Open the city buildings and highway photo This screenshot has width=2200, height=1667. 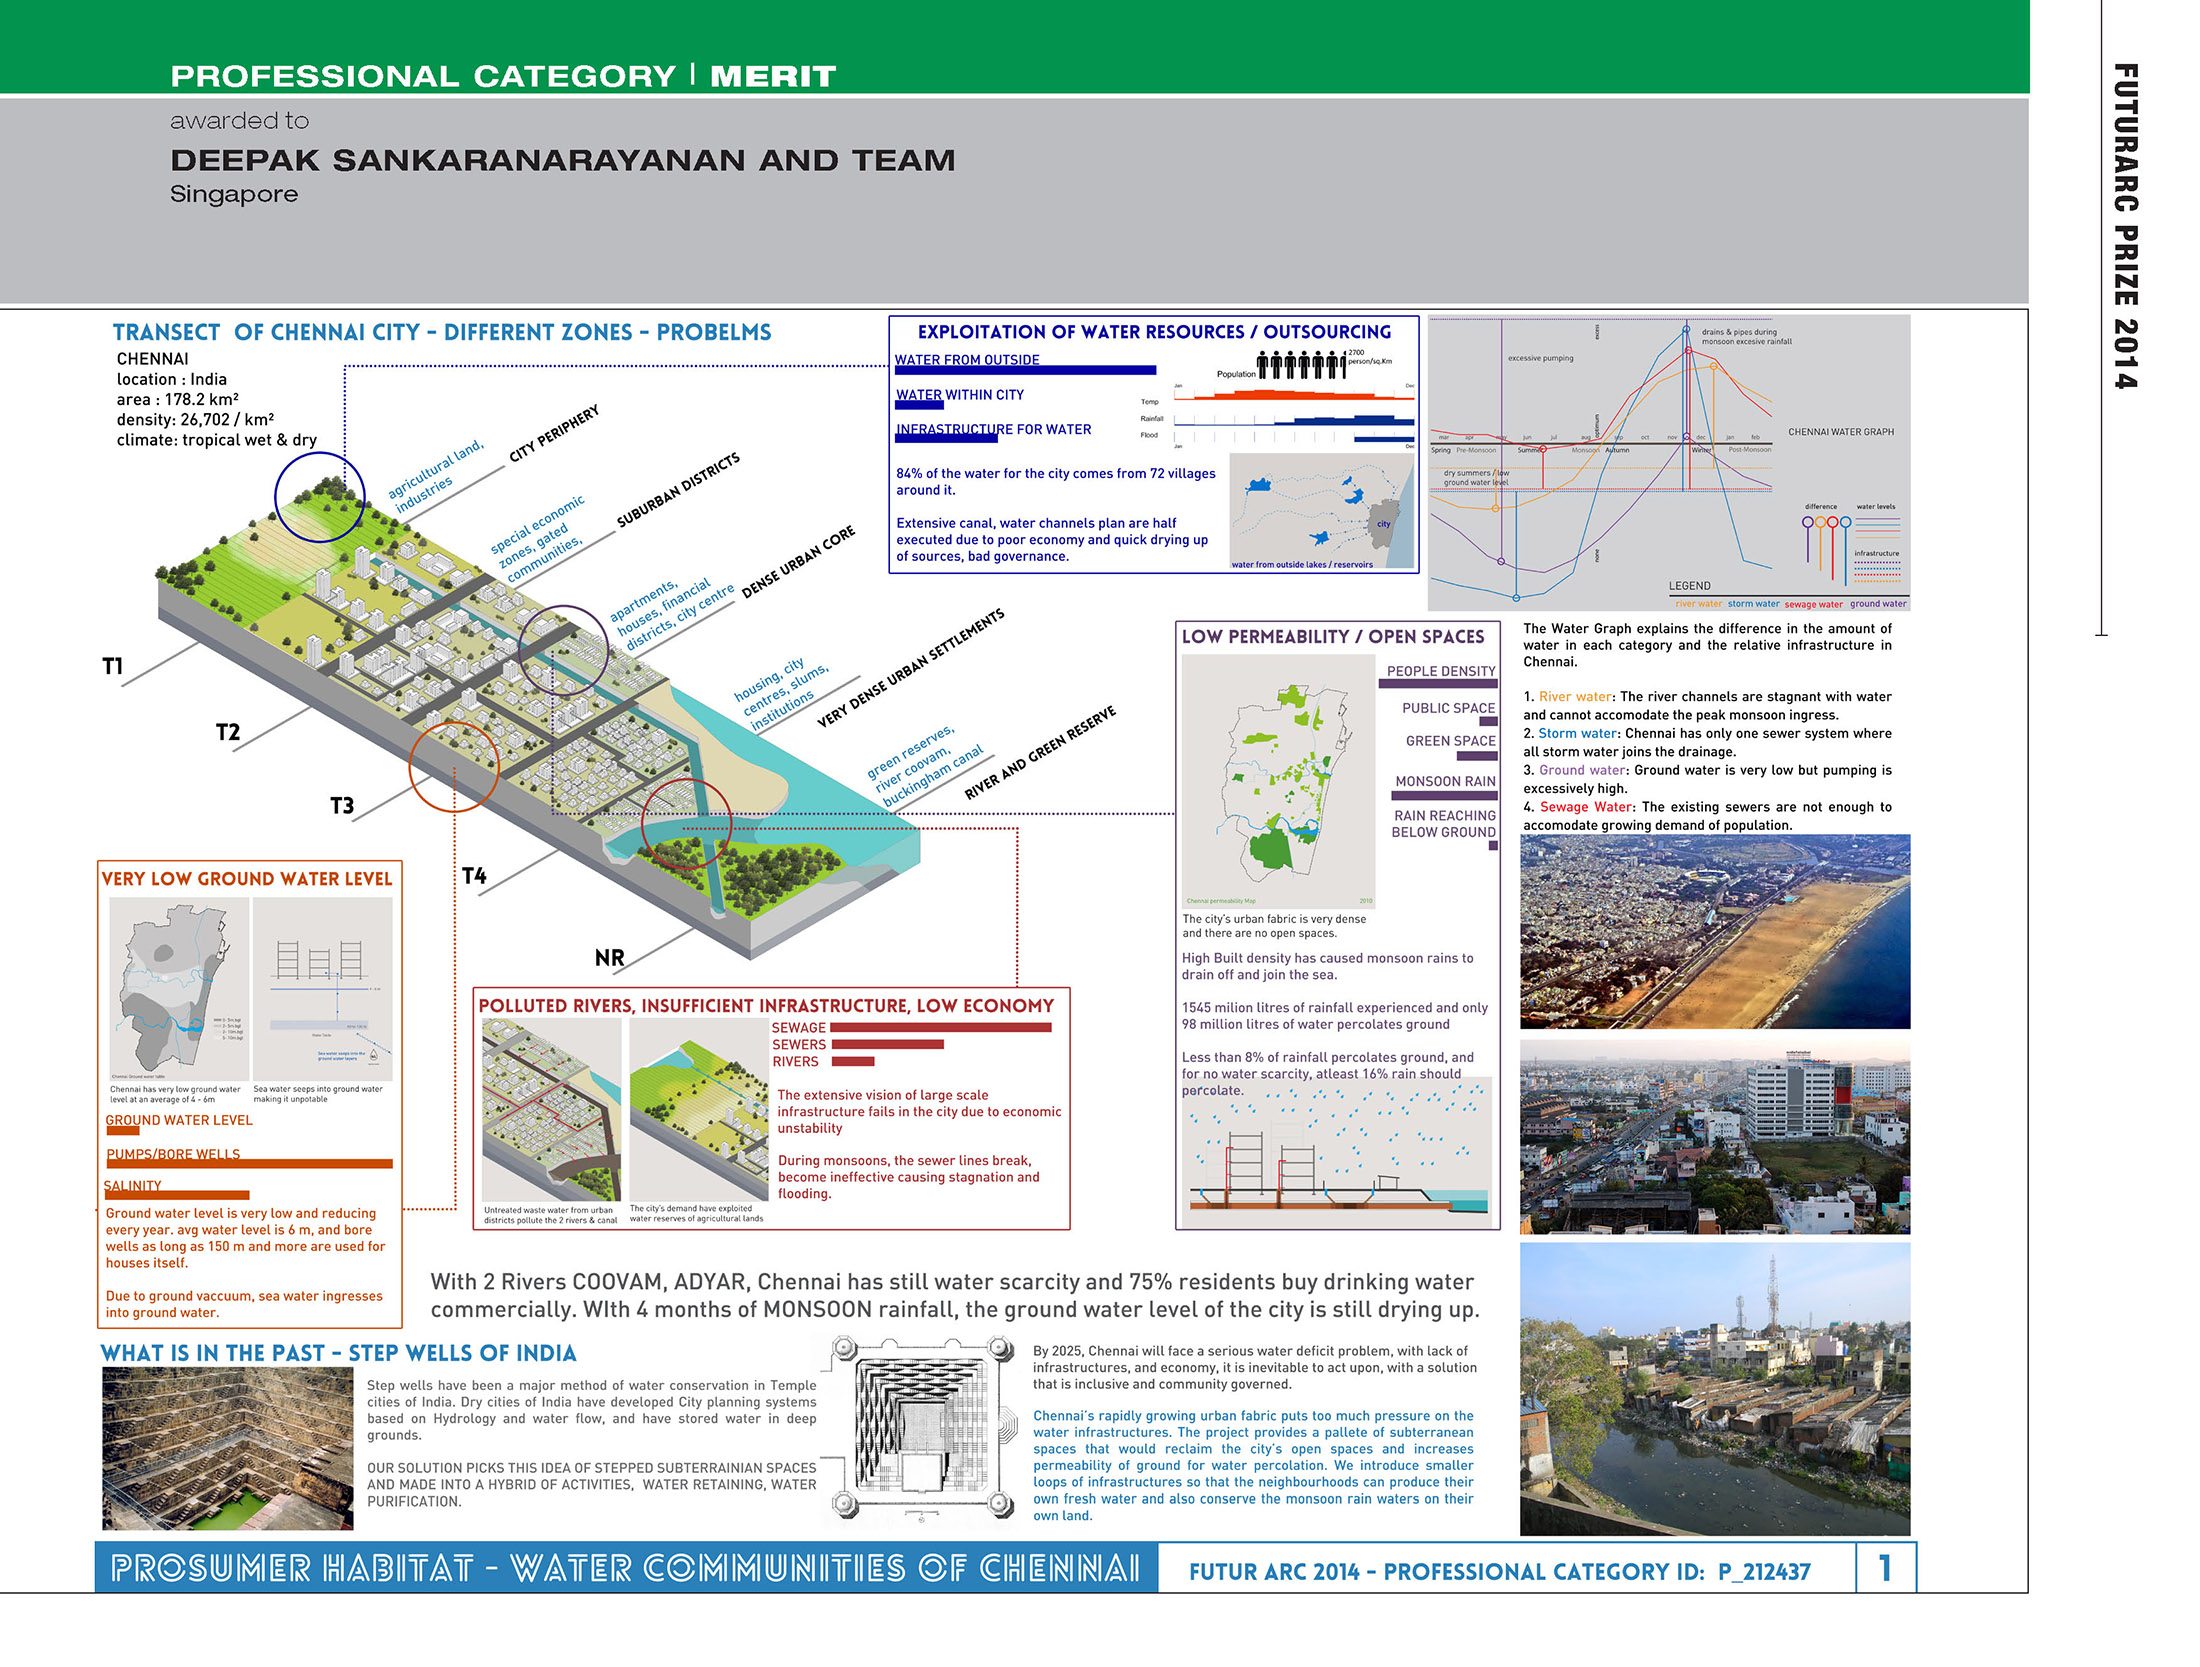click(x=1714, y=1137)
